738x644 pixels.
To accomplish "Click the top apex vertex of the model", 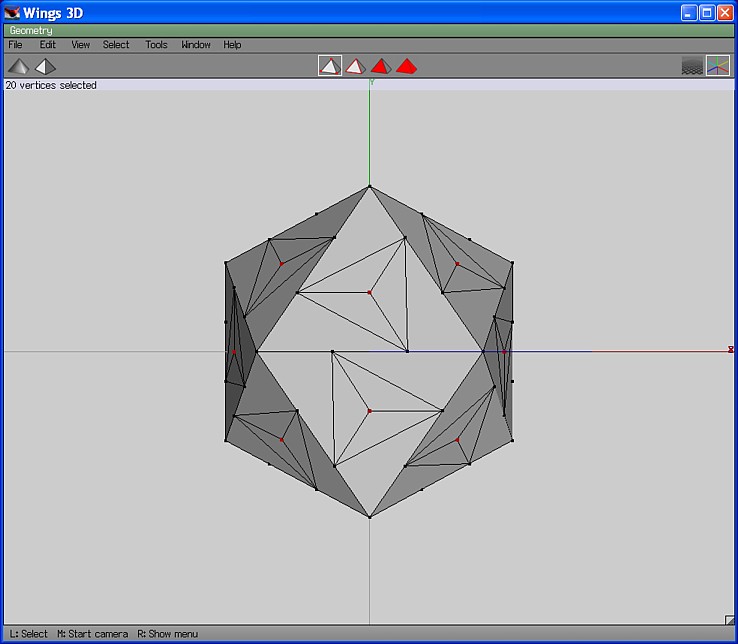I will [369, 186].
